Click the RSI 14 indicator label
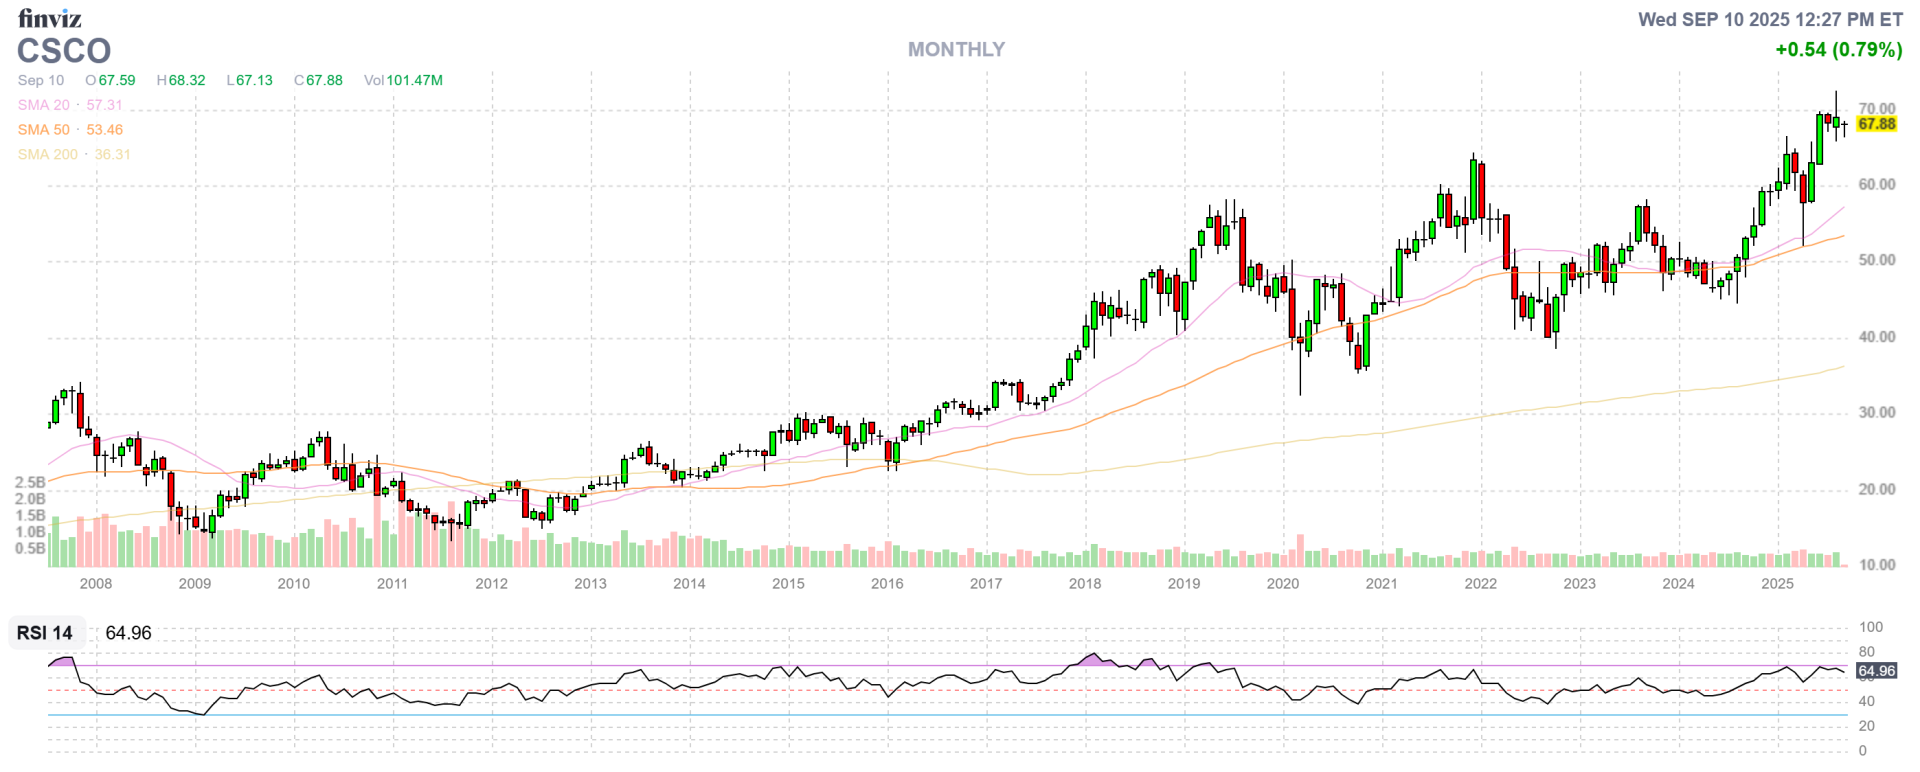 pyautogui.click(x=45, y=633)
